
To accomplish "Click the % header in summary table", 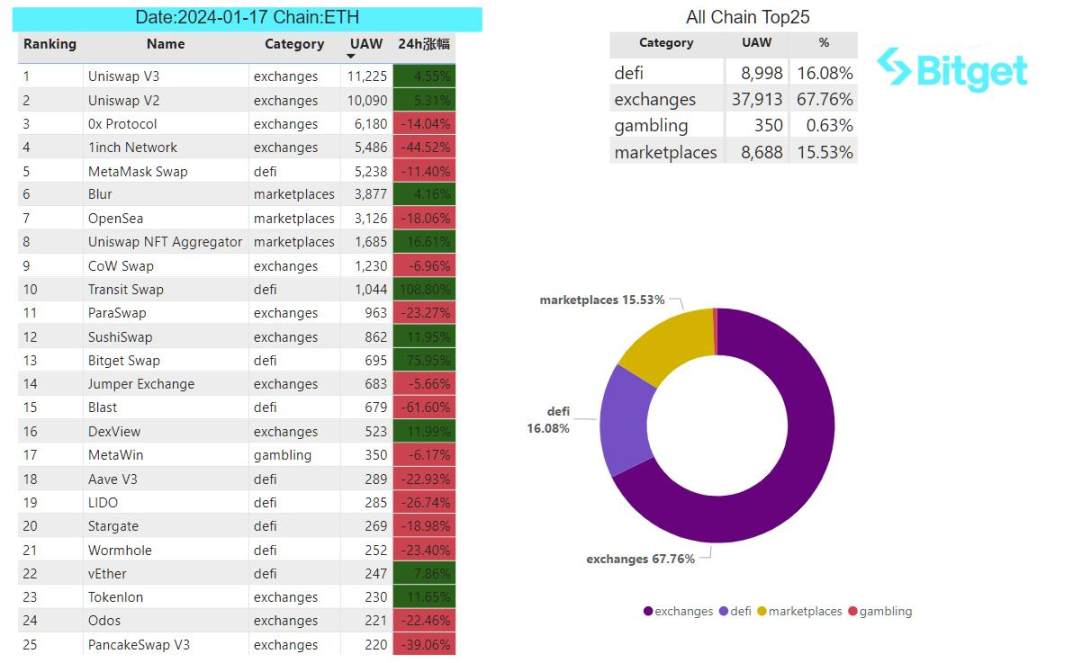I will tap(823, 44).
